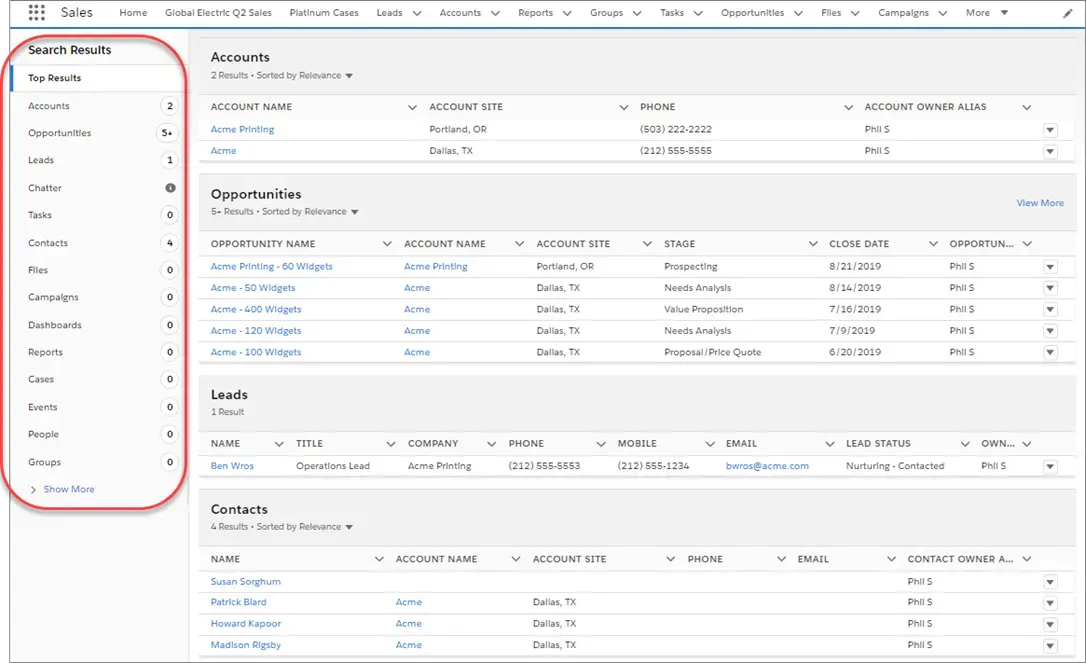Open row actions for Acme - 100 Widgets

click(x=1050, y=353)
